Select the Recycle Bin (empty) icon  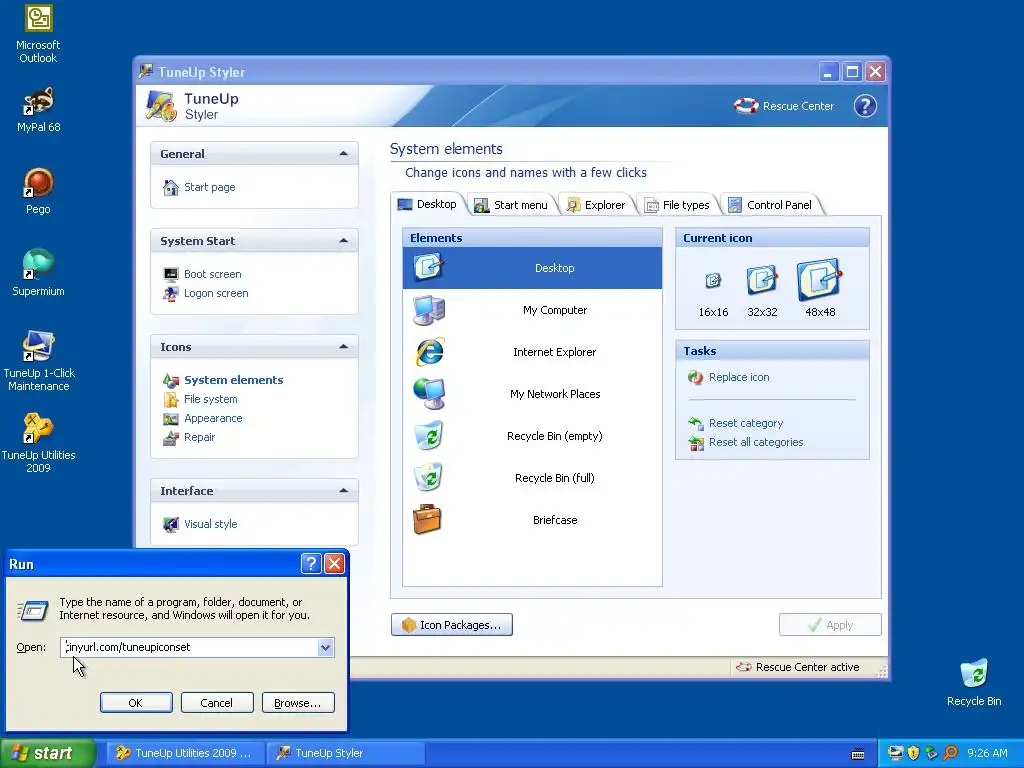coord(429,436)
